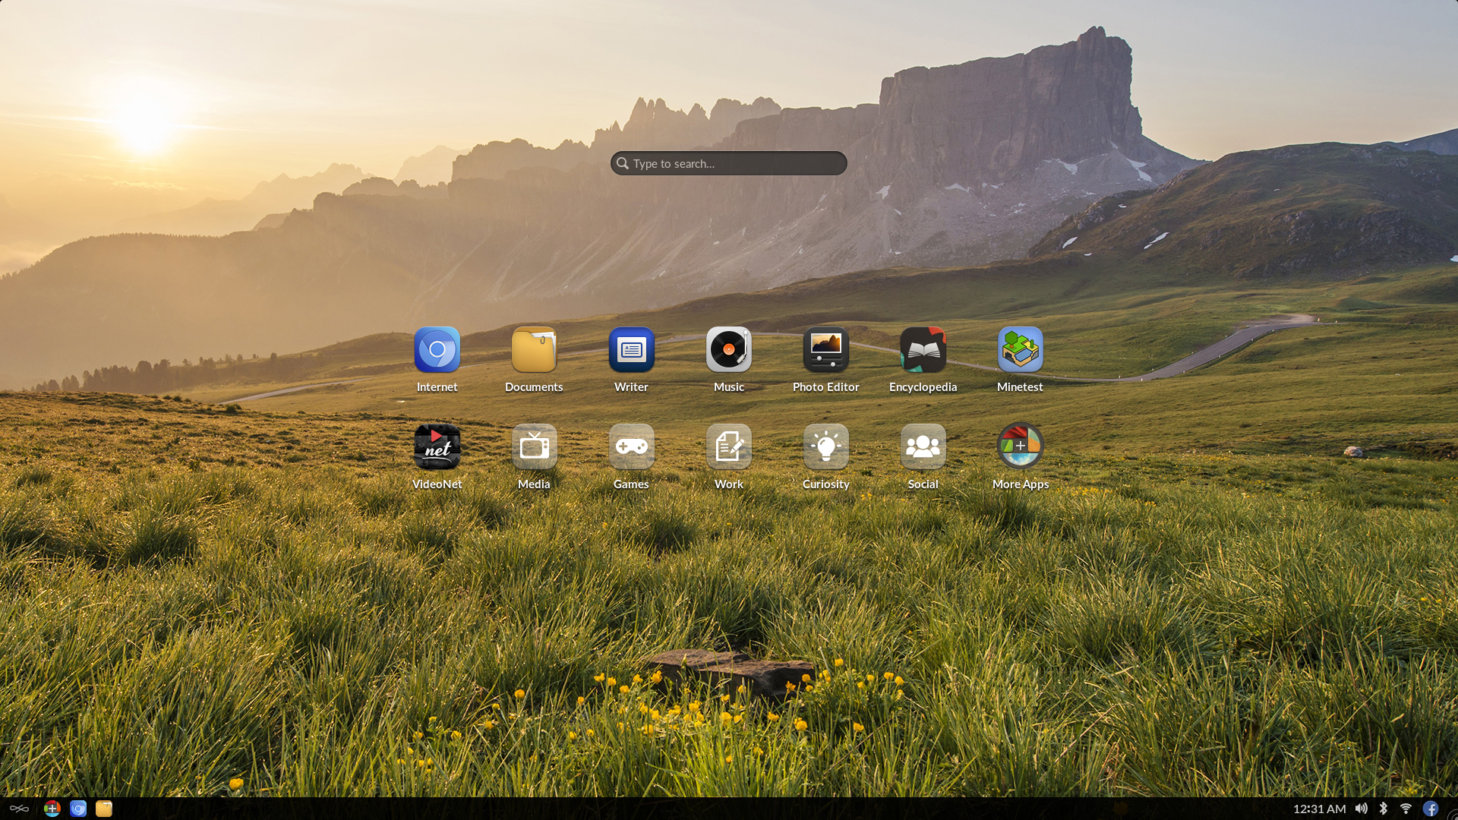
Task: Open the Games folder
Action: 631,447
